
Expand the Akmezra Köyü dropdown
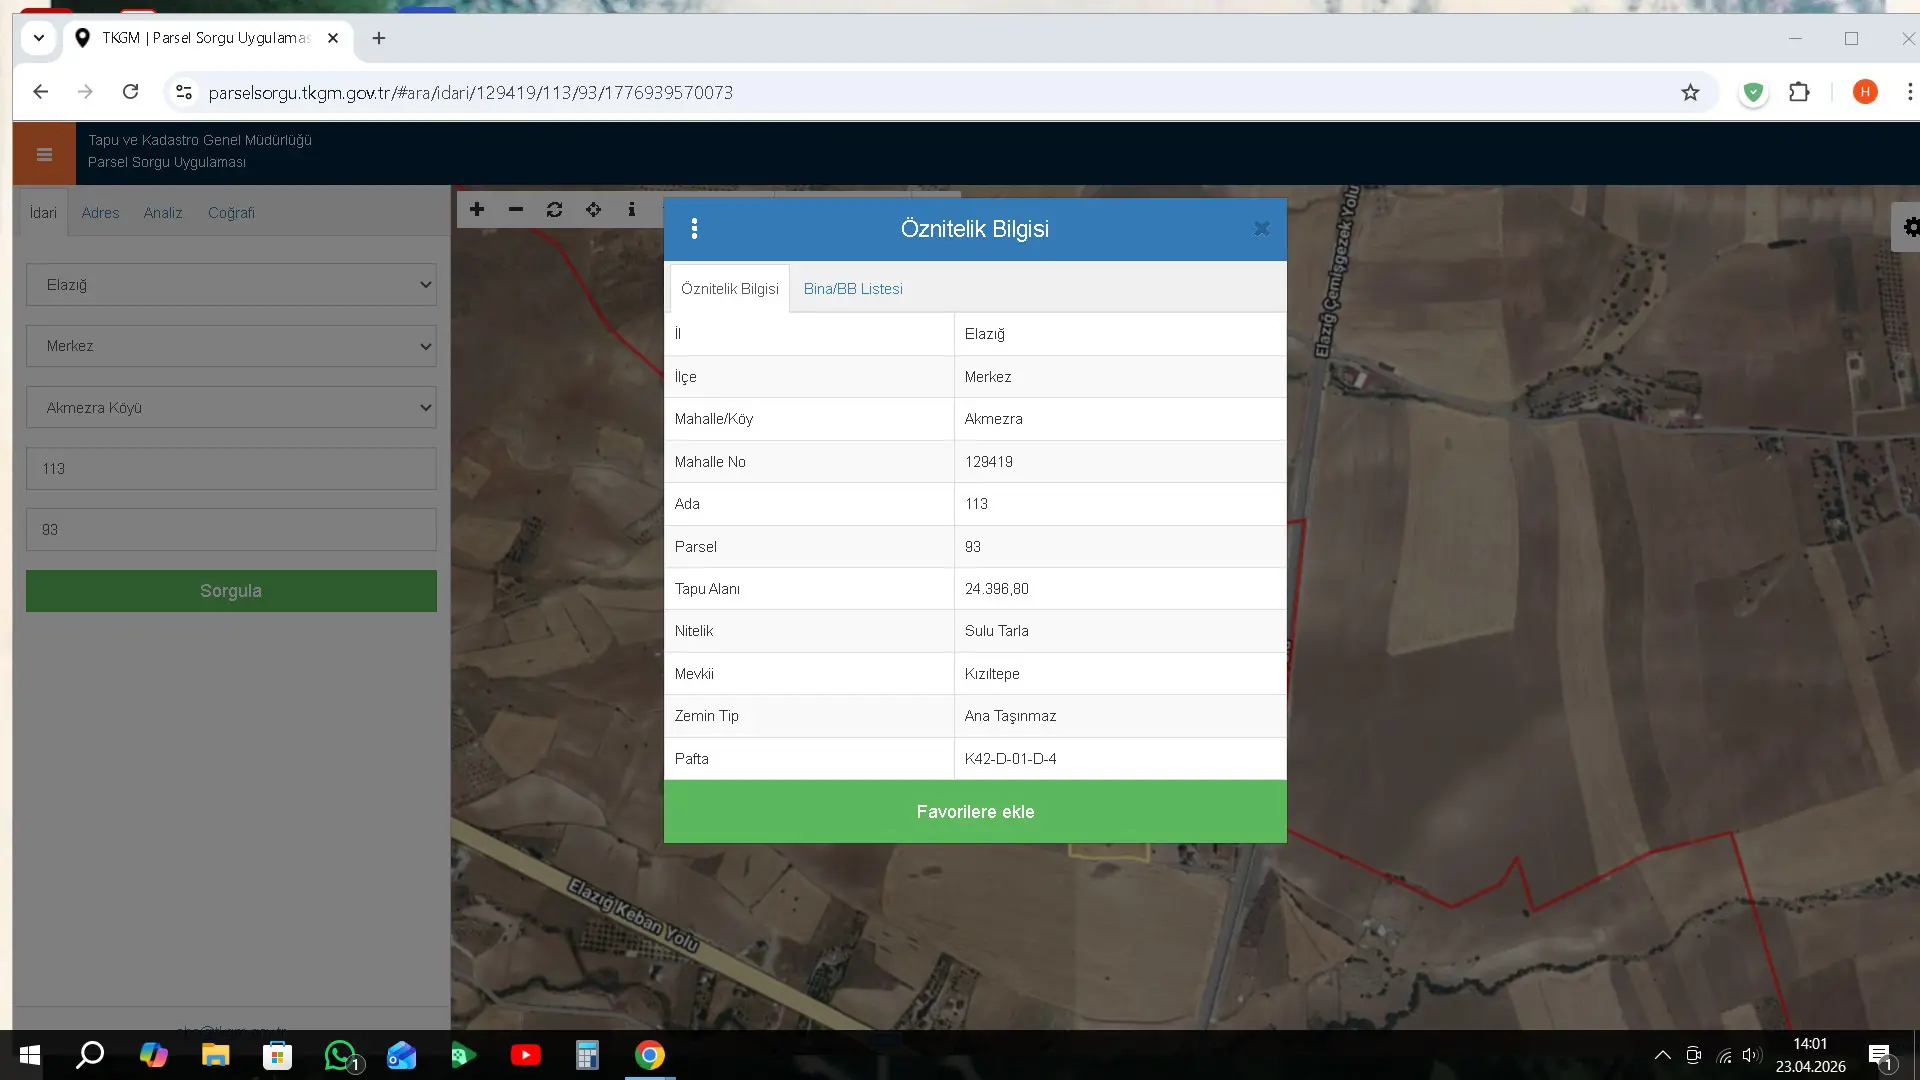point(231,407)
